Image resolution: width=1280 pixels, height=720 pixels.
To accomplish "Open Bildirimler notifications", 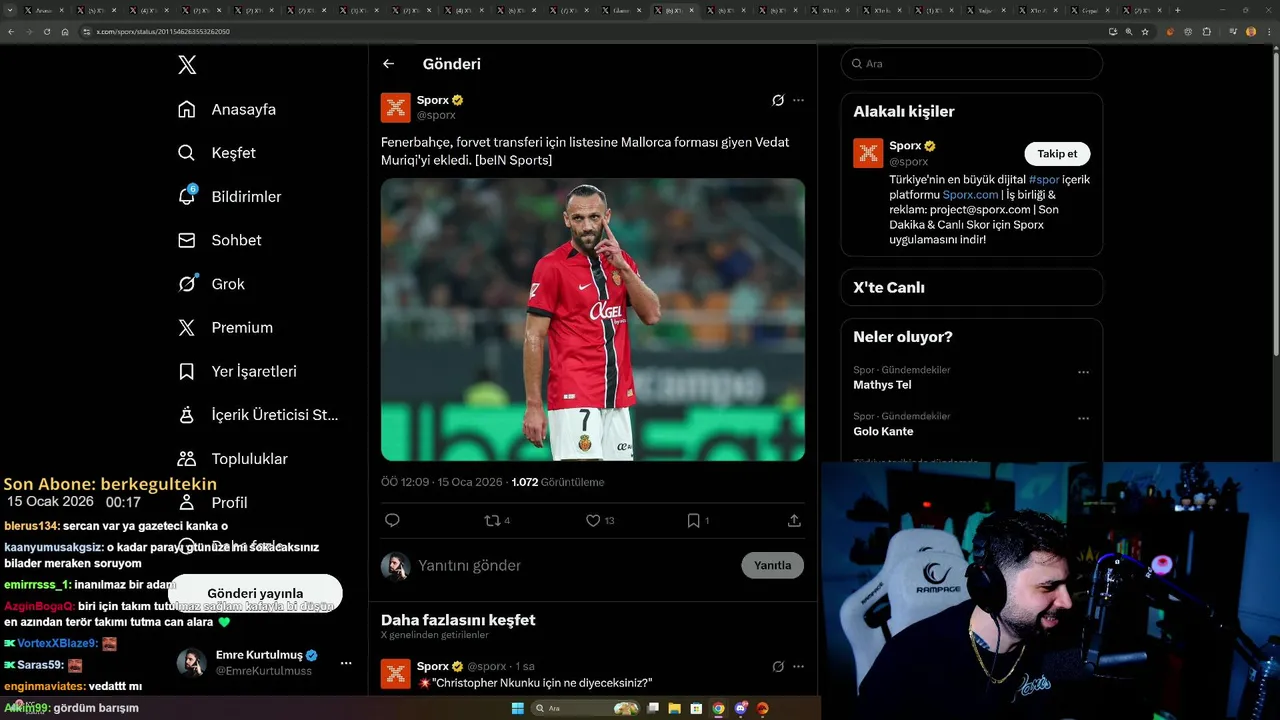I will tap(229, 196).
